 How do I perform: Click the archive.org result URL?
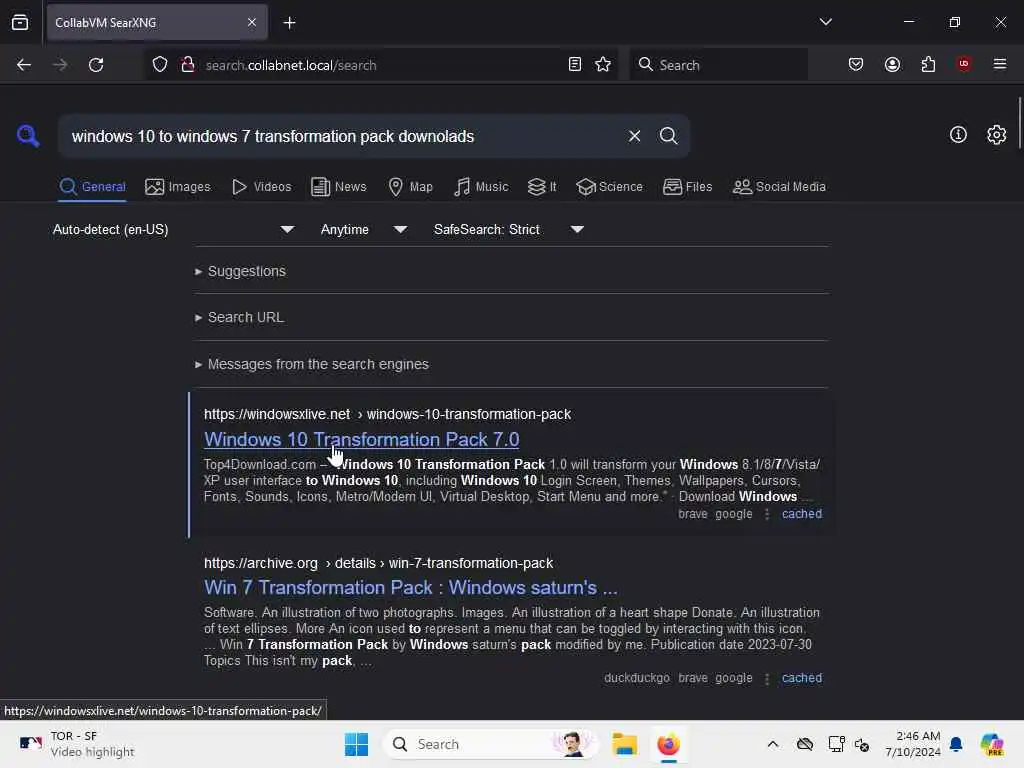[x=378, y=563]
